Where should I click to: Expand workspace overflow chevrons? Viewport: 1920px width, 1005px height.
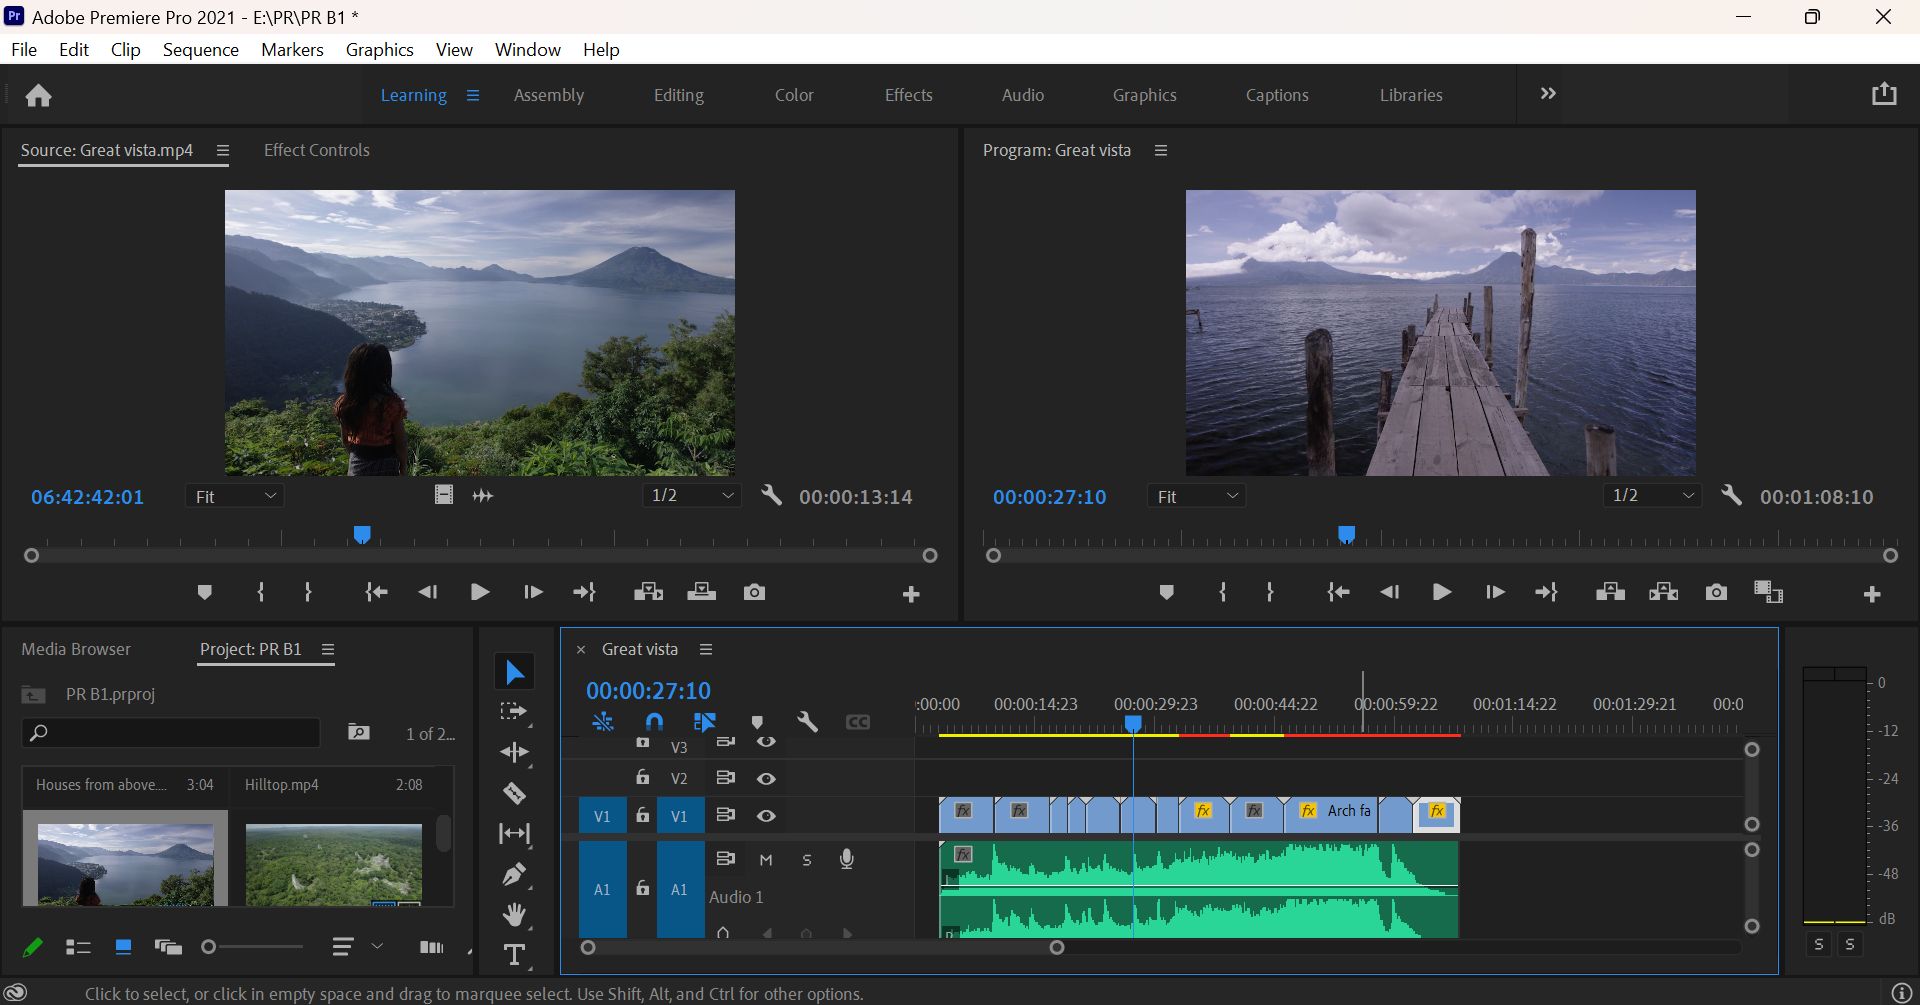pyautogui.click(x=1548, y=94)
